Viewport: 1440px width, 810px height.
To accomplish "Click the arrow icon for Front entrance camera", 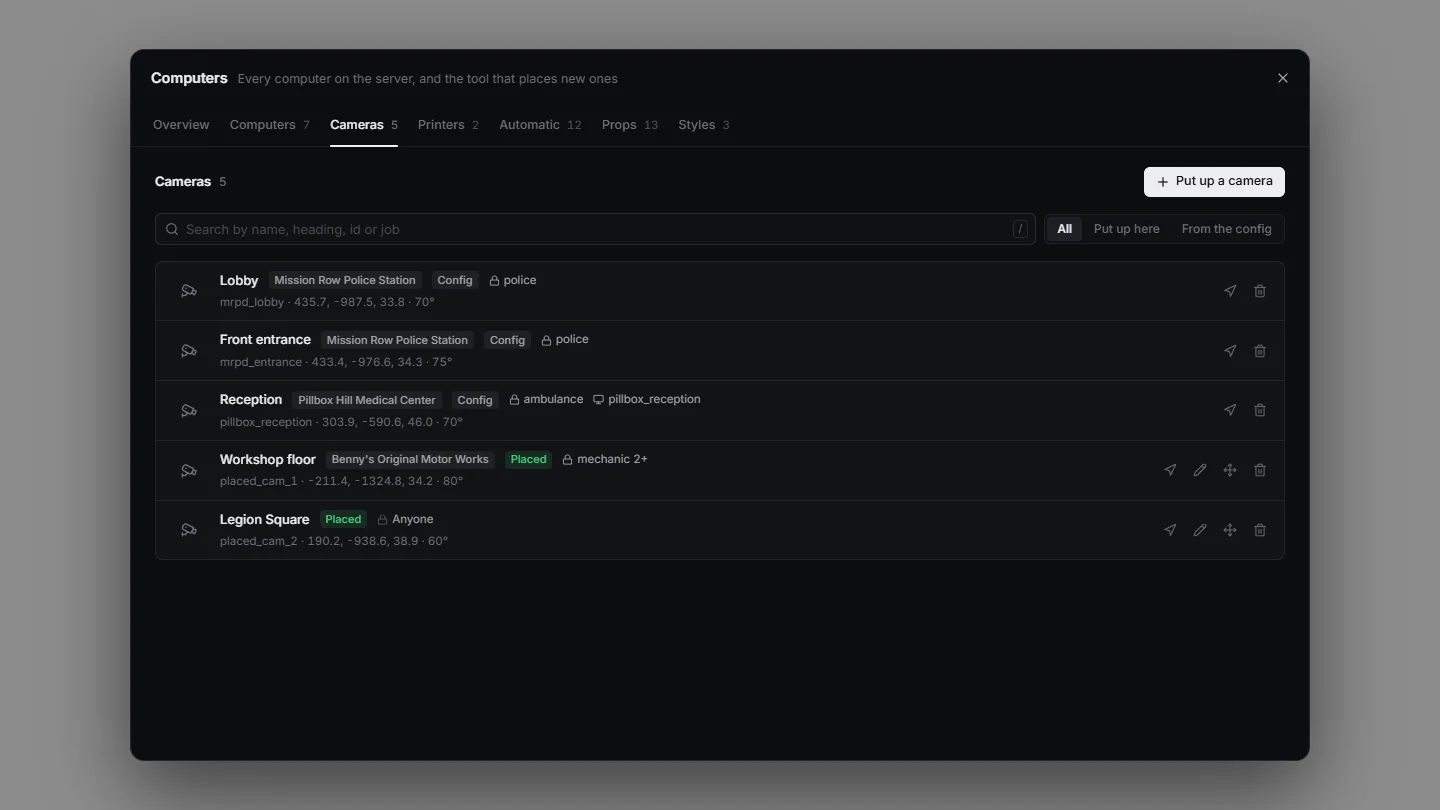I will (x=1230, y=351).
